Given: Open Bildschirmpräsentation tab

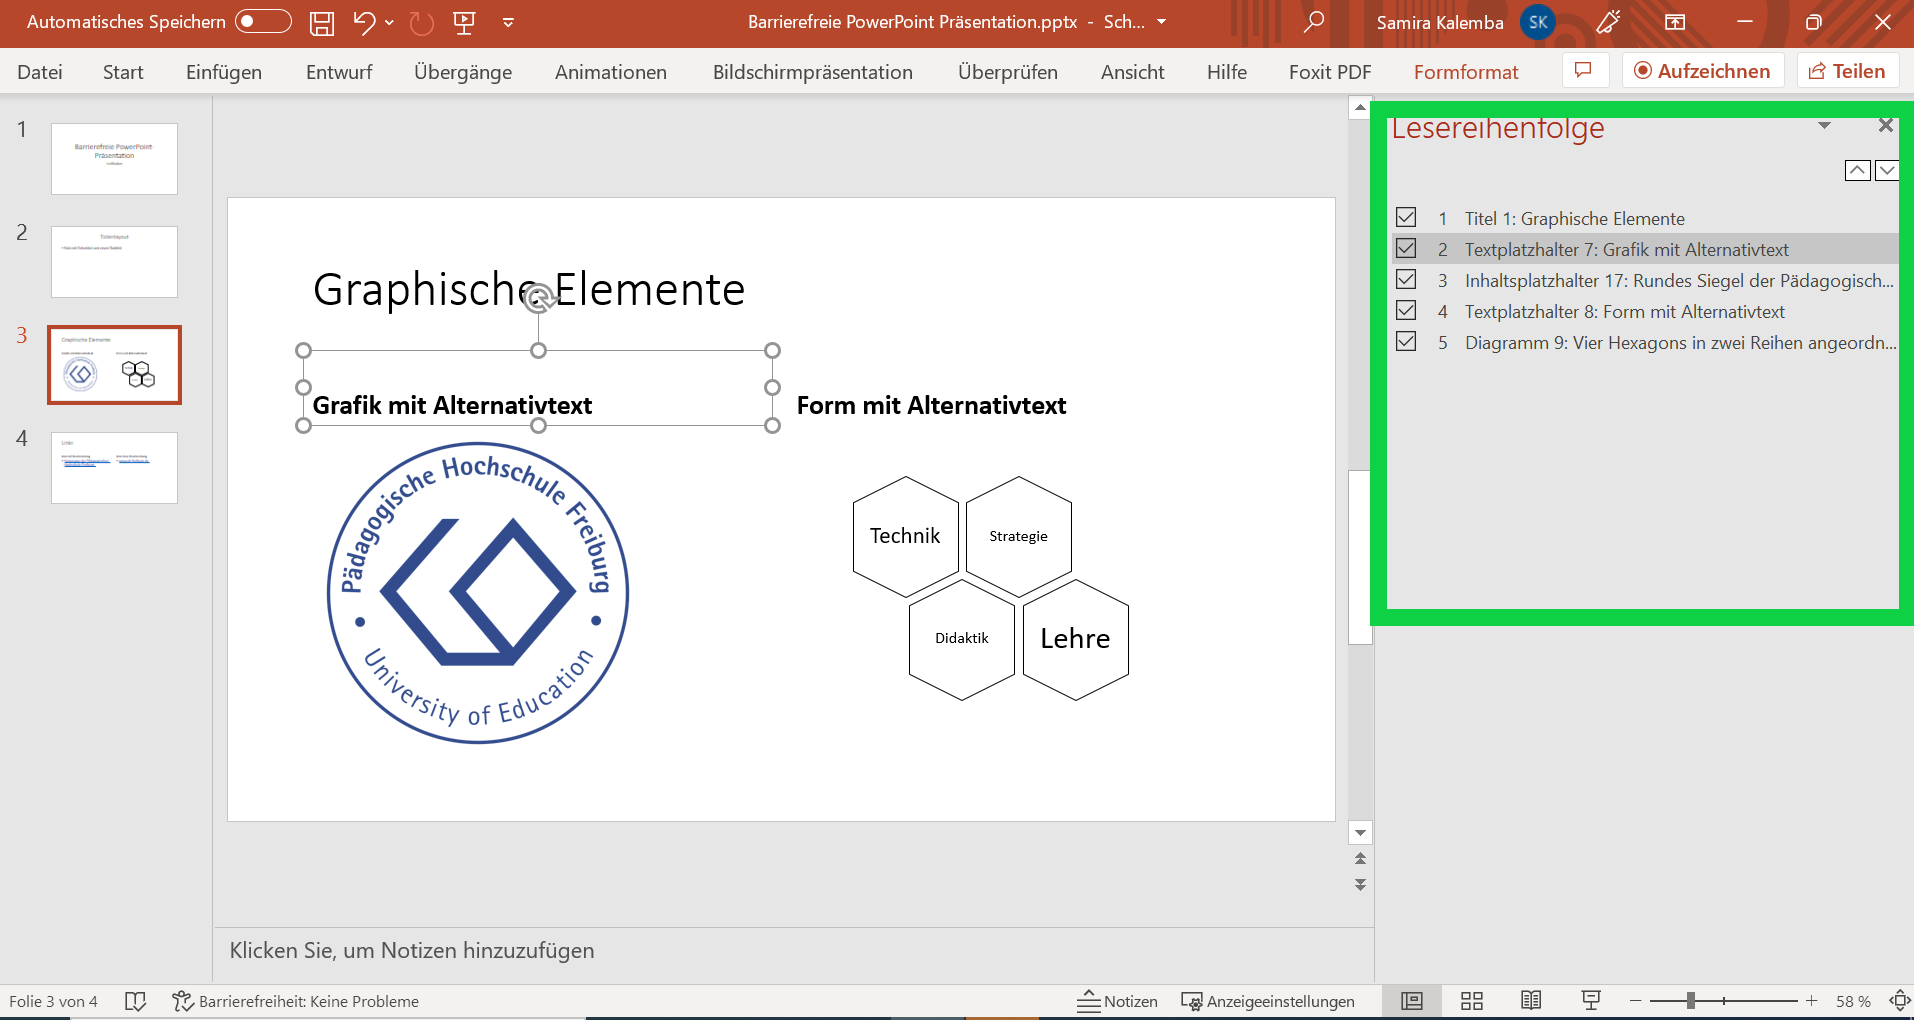Looking at the screenshot, I should (813, 72).
